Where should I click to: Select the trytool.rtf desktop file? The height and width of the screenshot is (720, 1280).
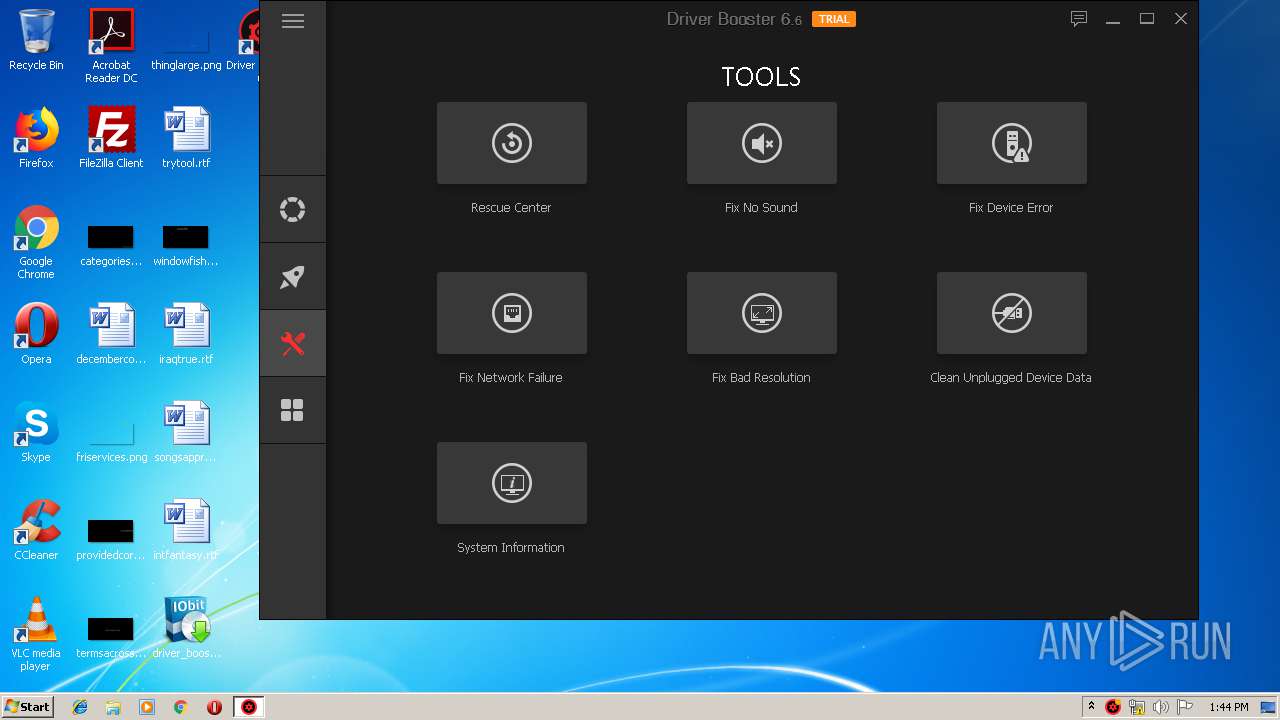tap(186, 138)
